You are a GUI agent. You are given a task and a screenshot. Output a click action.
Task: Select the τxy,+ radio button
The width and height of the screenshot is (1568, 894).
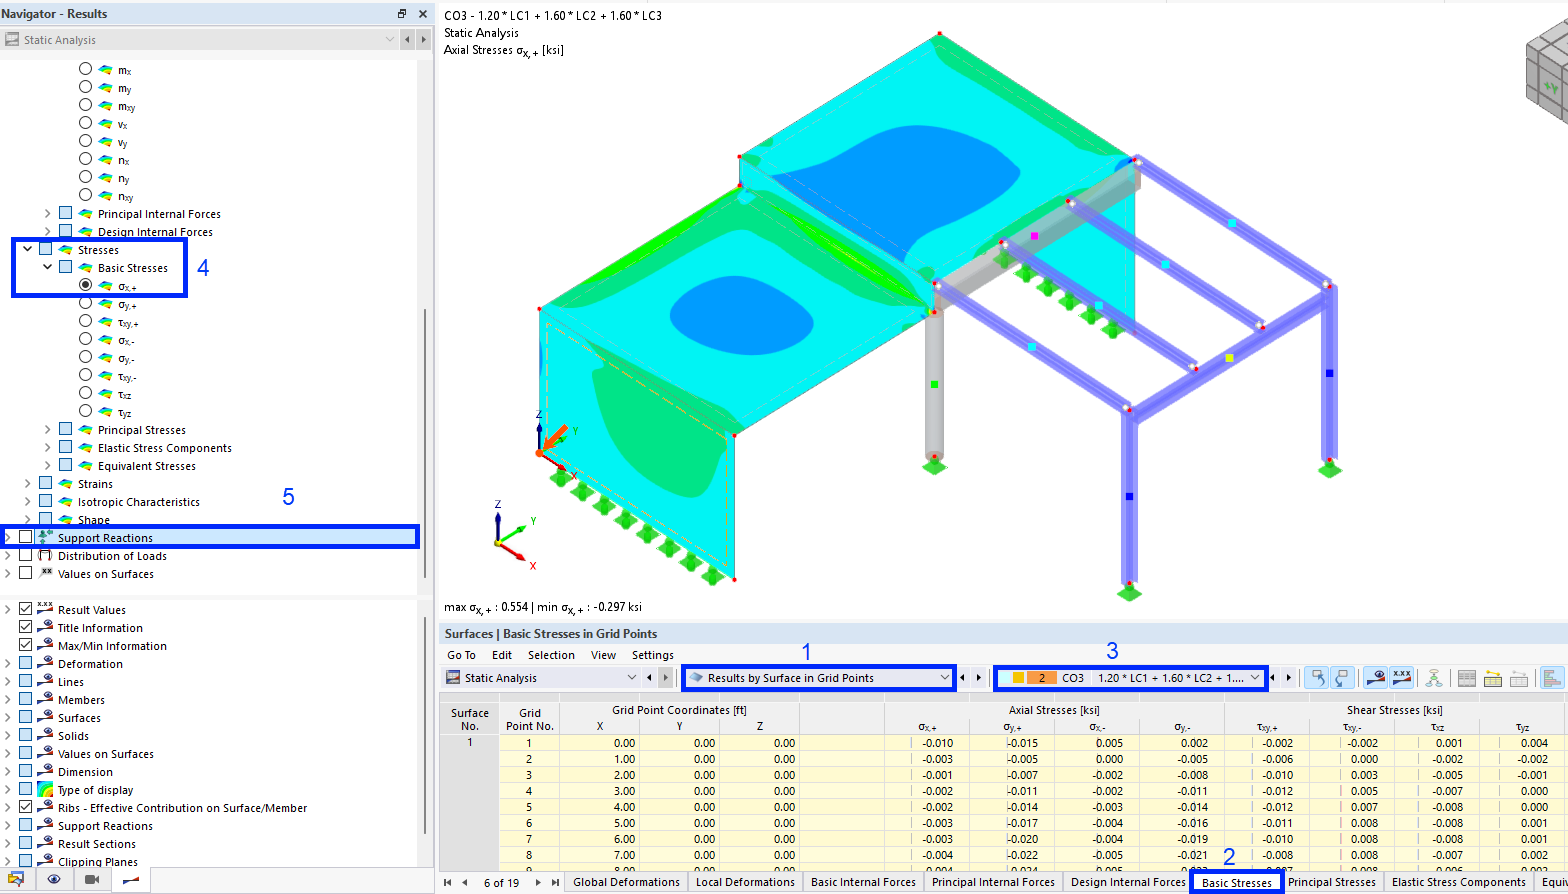(85, 321)
